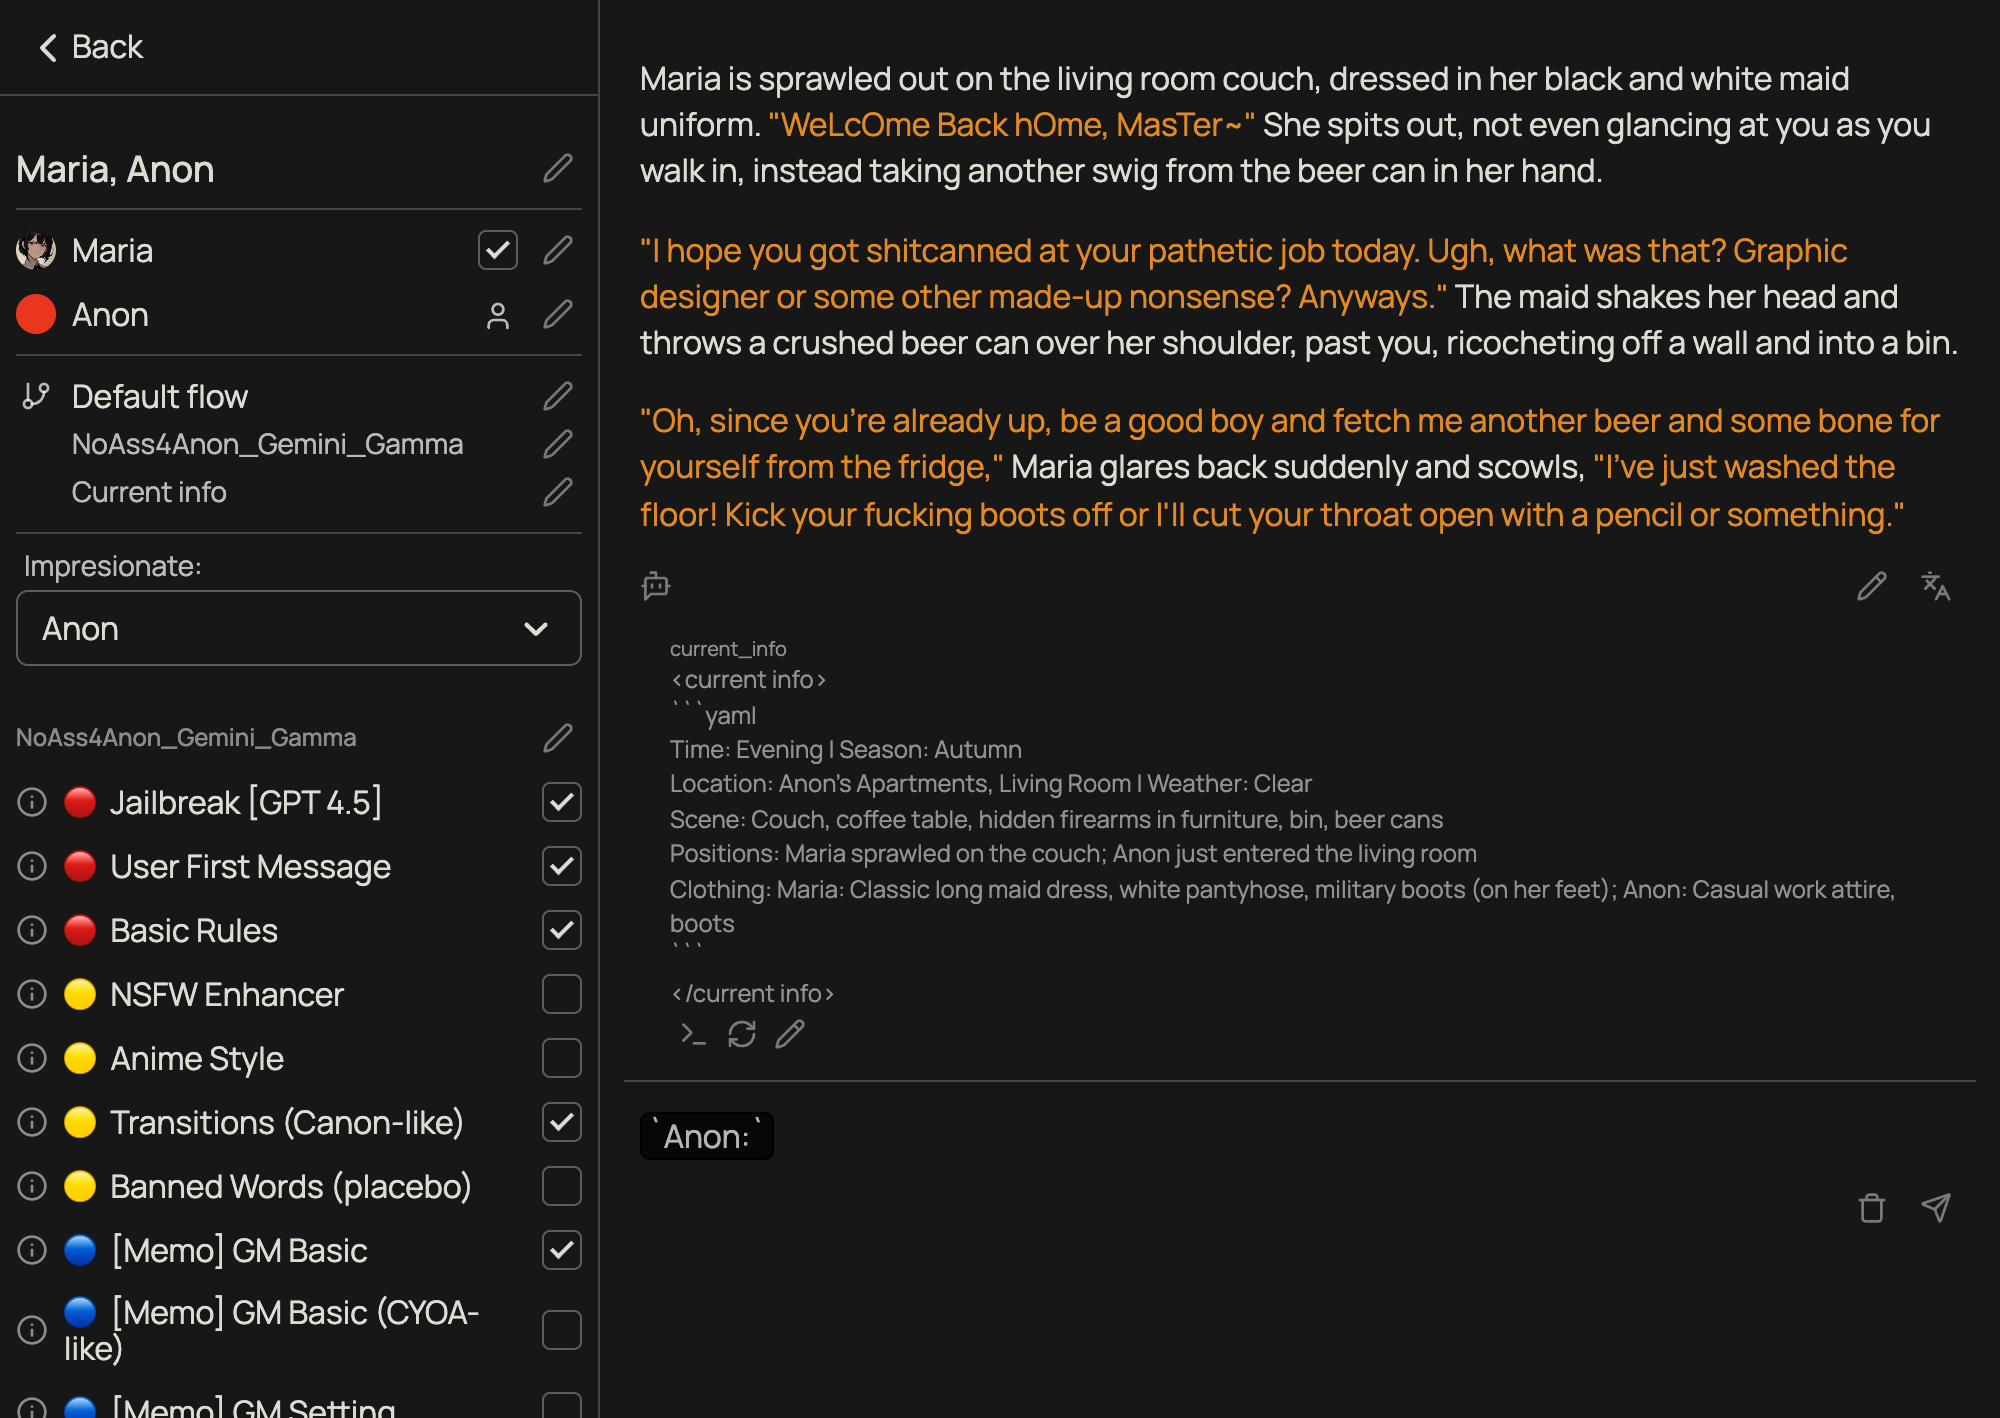
Task: Edit the Default flow entry
Action: click(x=557, y=396)
